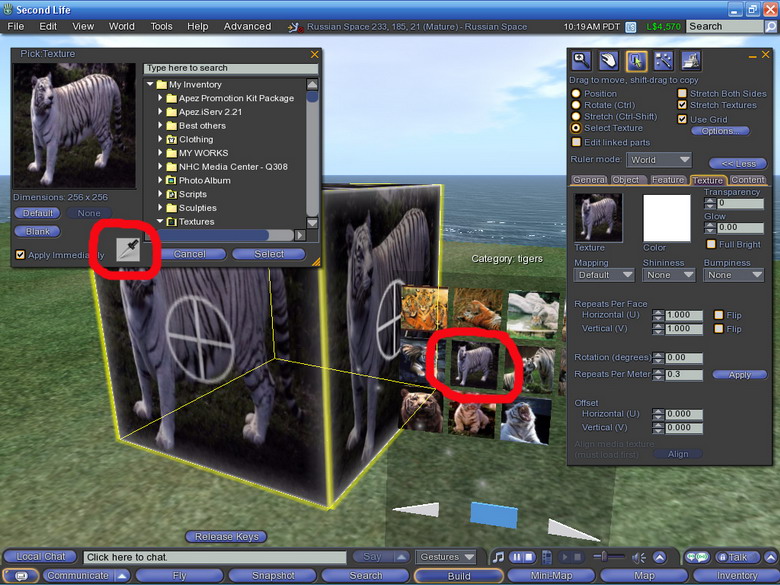Stop the music playback

point(529,557)
